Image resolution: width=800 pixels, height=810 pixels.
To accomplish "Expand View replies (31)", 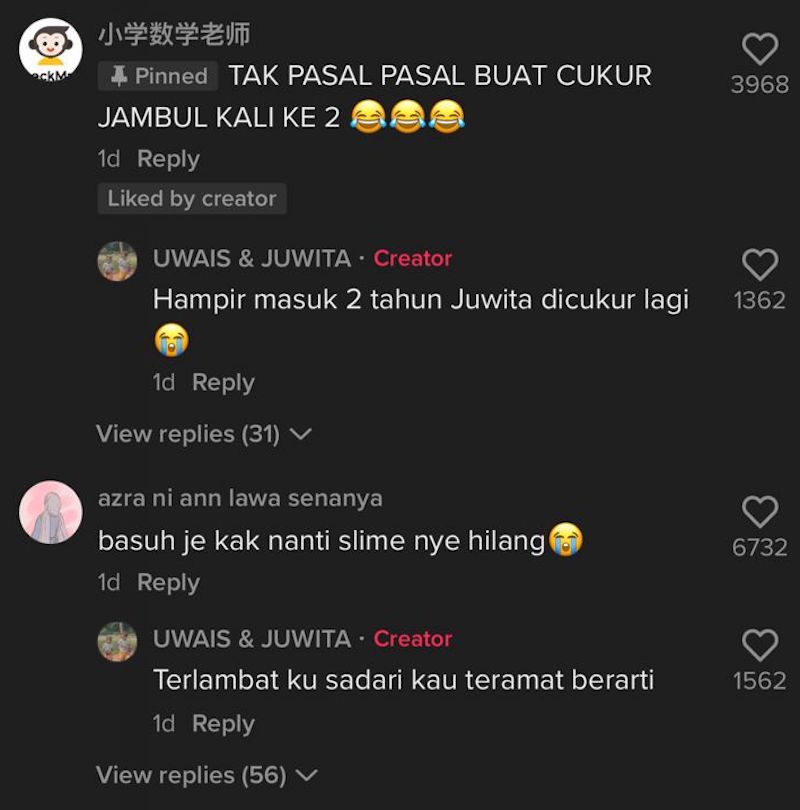I will [204, 434].
